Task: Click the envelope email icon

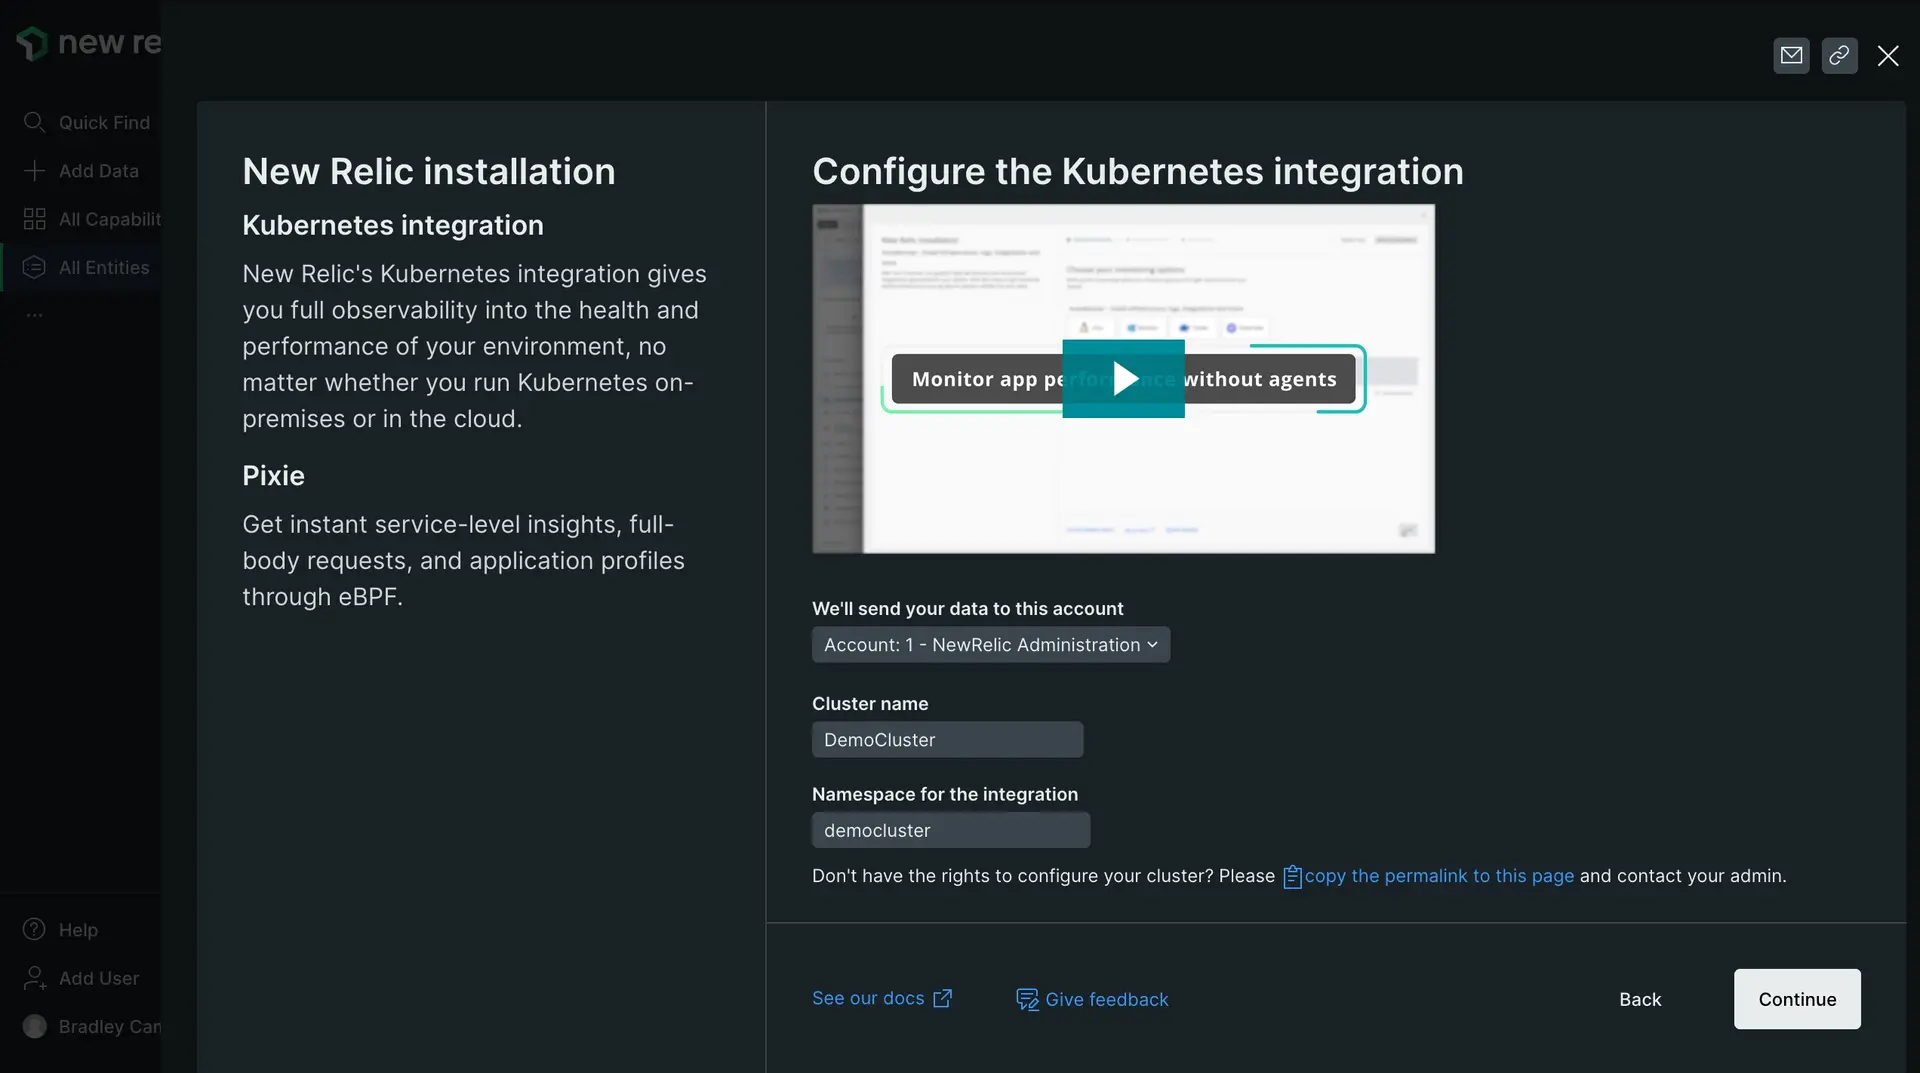Action: click(1791, 56)
